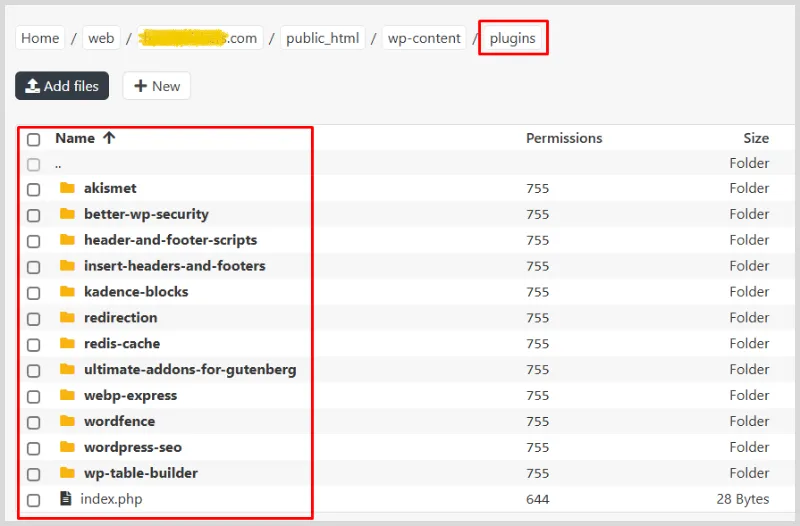Check the ultimate-addons-for-gutenberg checkbox
Image resolution: width=800 pixels, height=526 pixels.
pyautogui.click(x=34, y=370)
